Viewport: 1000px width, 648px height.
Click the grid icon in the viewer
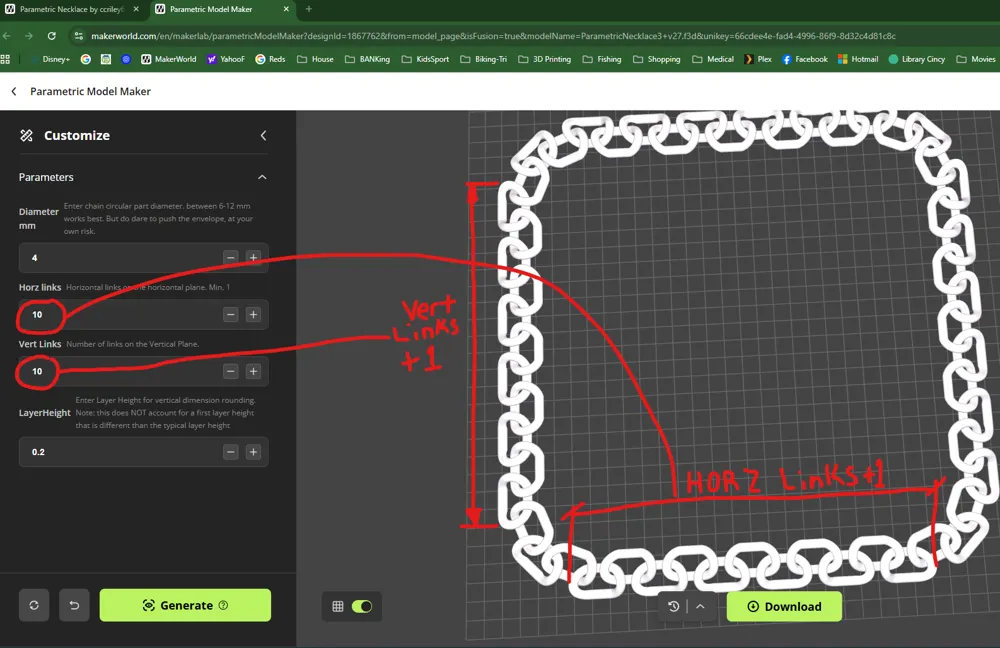[x=338, y=606]
